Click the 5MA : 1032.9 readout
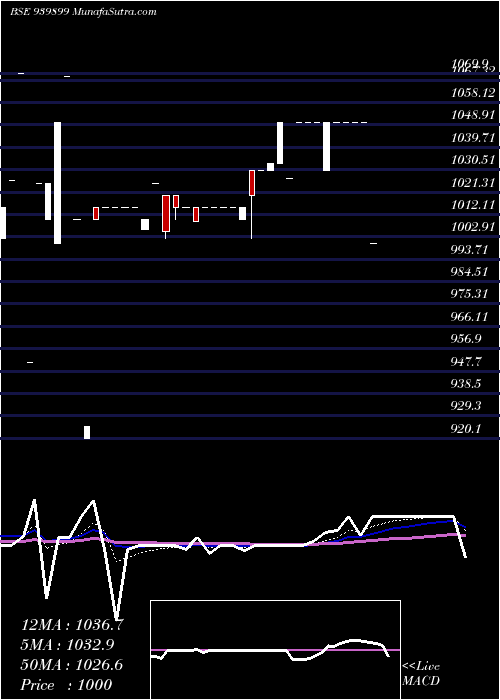500x700 pixels. (x=67, y=644)
